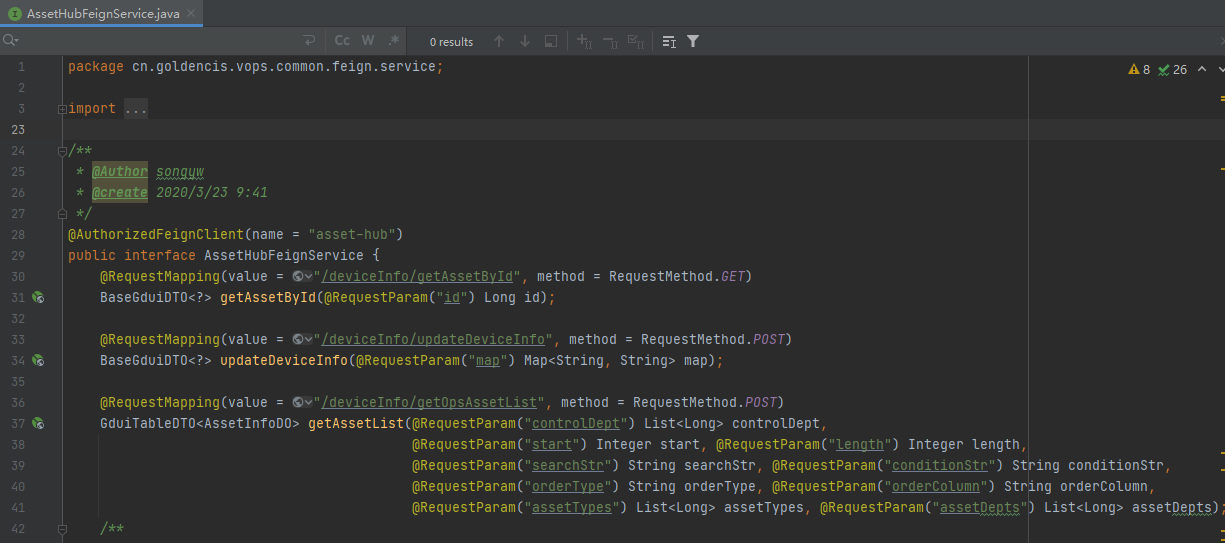The image size is (1225, 543).
Task: Toggle Regex (.*) search option
Action: [394, 41]
